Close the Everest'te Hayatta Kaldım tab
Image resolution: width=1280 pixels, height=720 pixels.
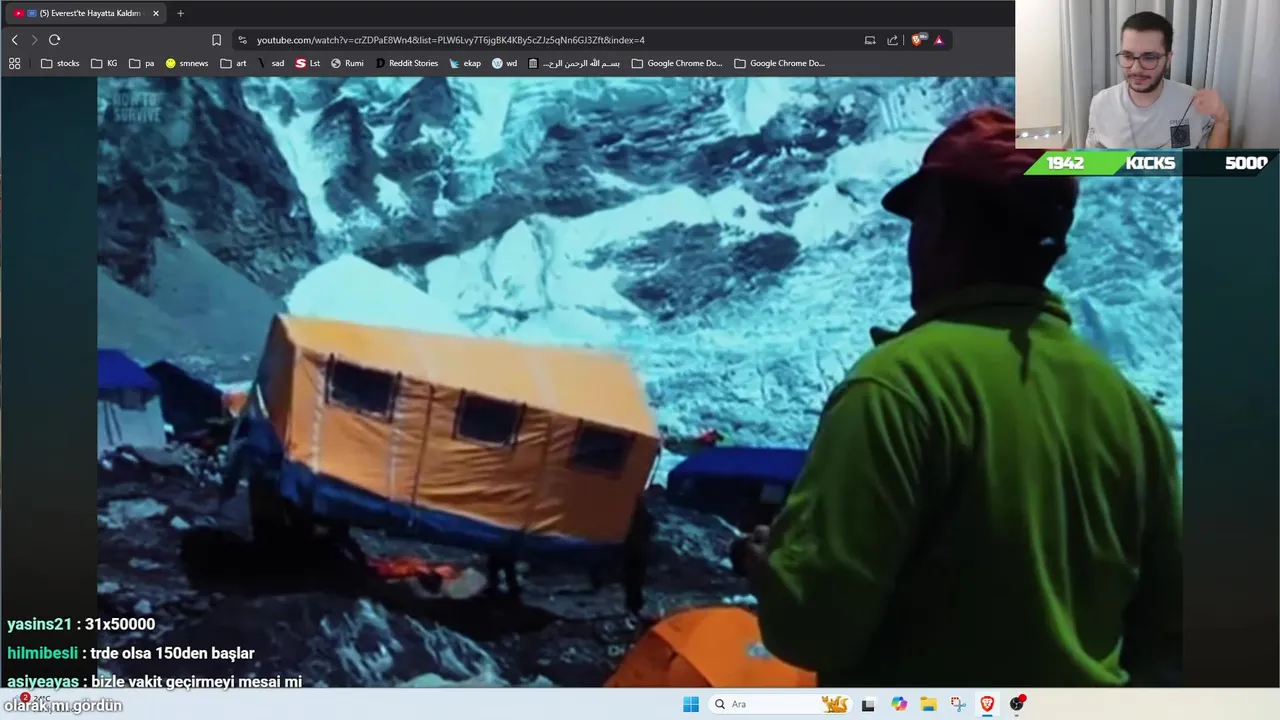click(x=155, y=13)
